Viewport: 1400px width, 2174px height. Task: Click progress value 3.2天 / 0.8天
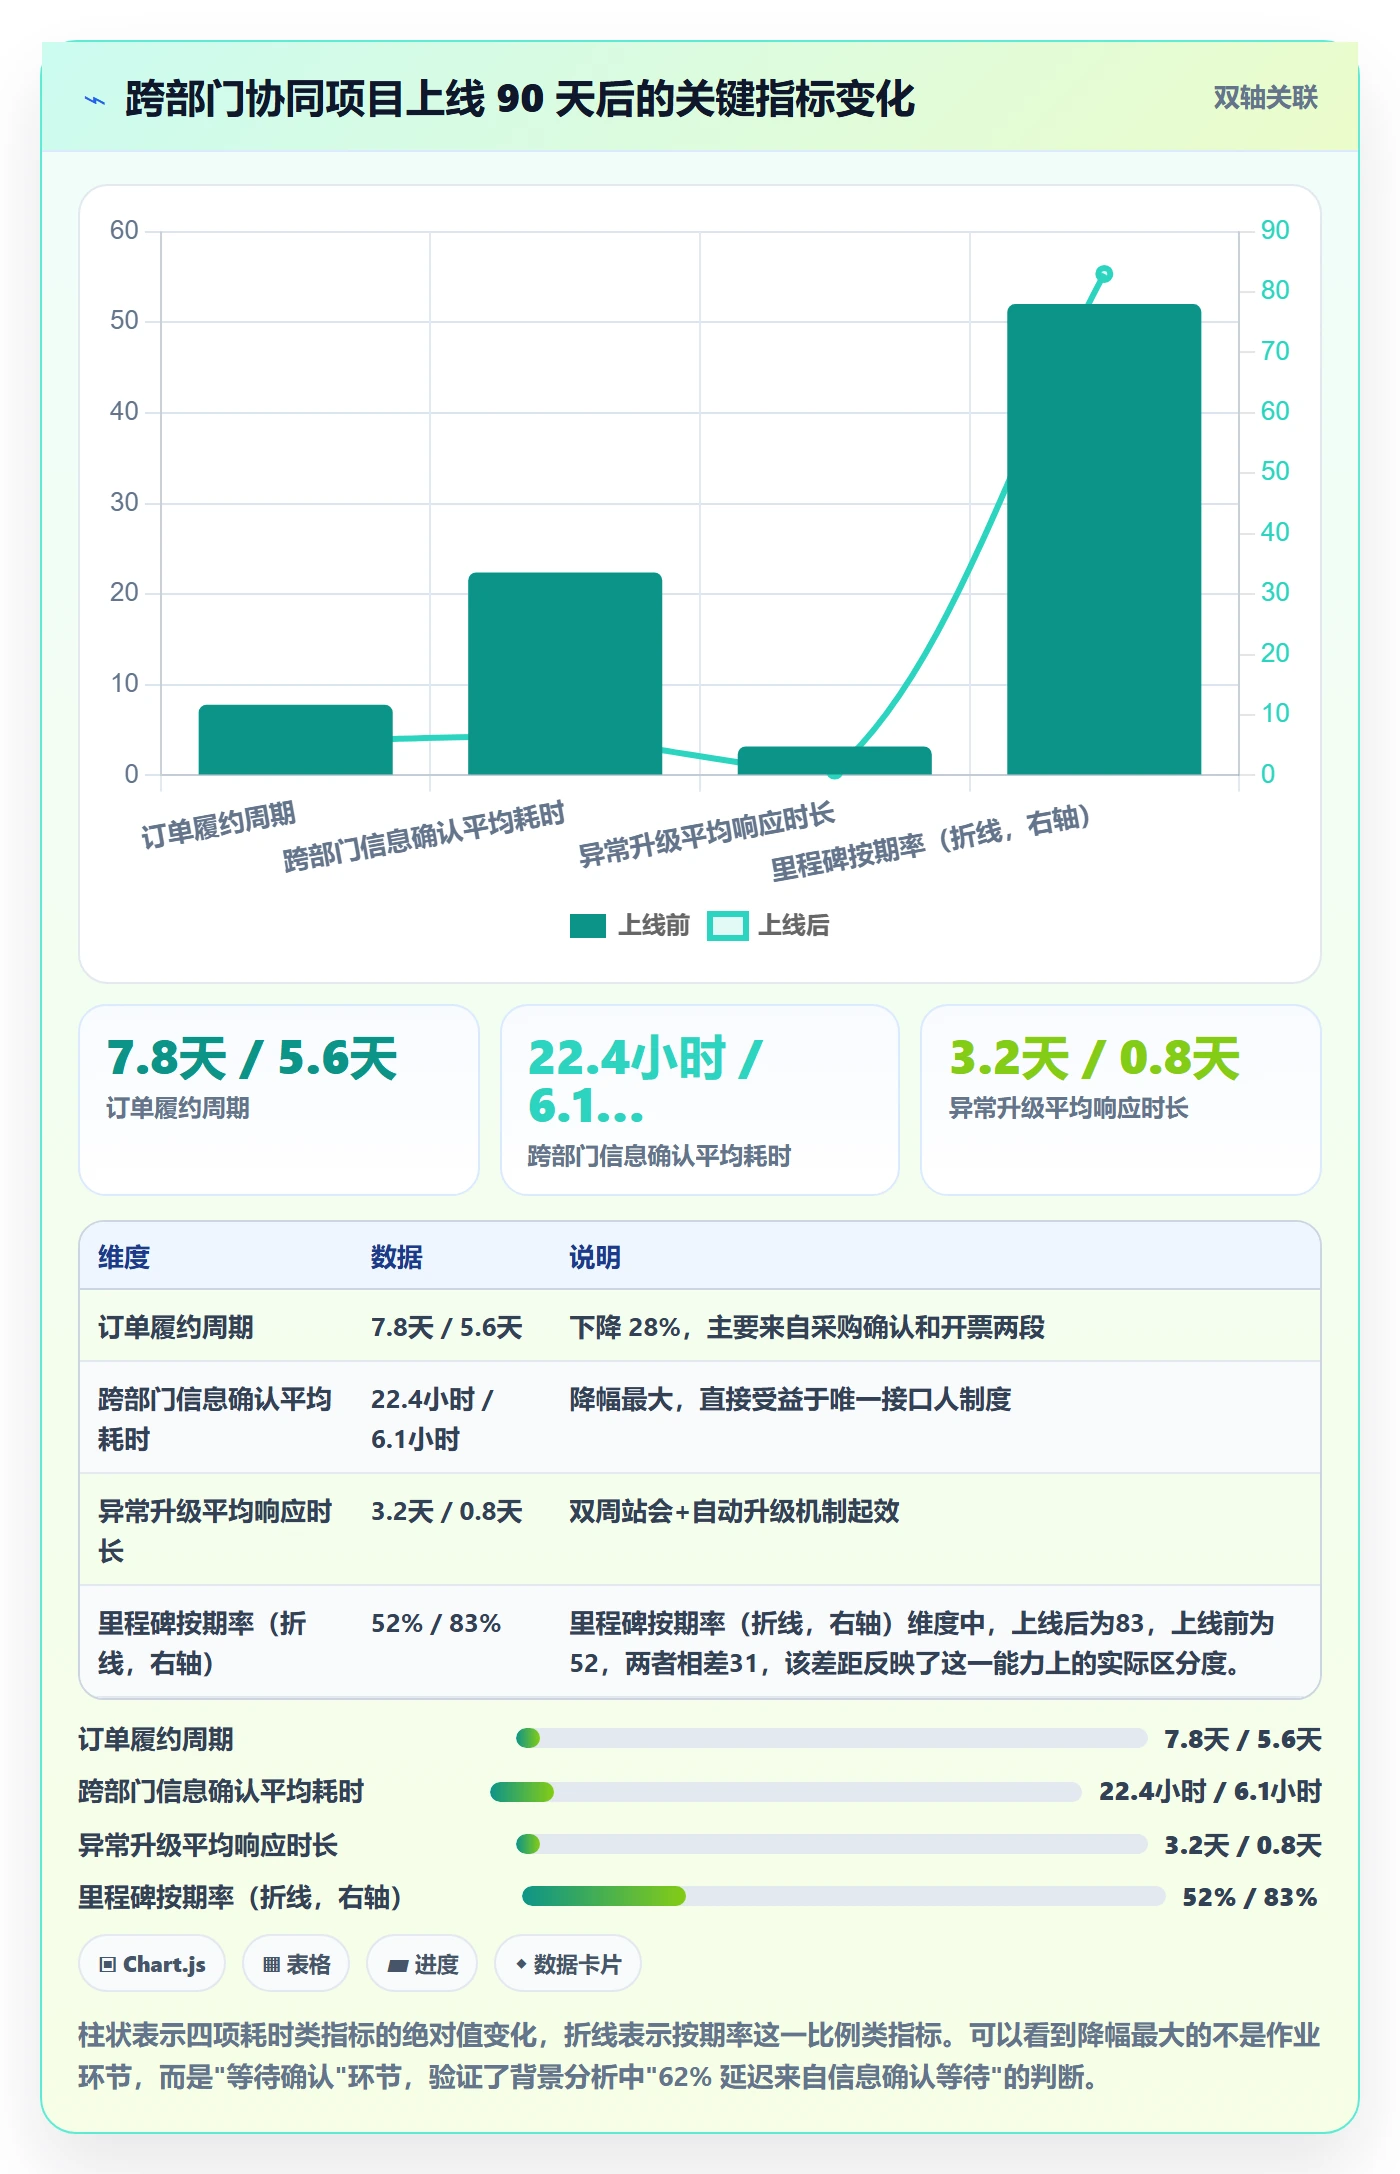[1243, 1845]
